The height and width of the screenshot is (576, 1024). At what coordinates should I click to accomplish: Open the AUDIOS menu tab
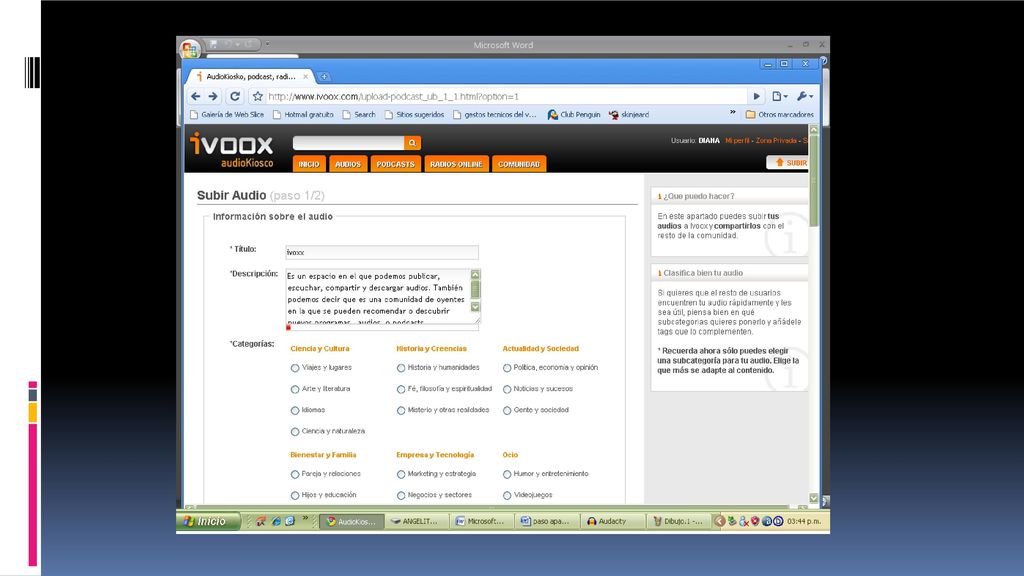pos(347,164)
